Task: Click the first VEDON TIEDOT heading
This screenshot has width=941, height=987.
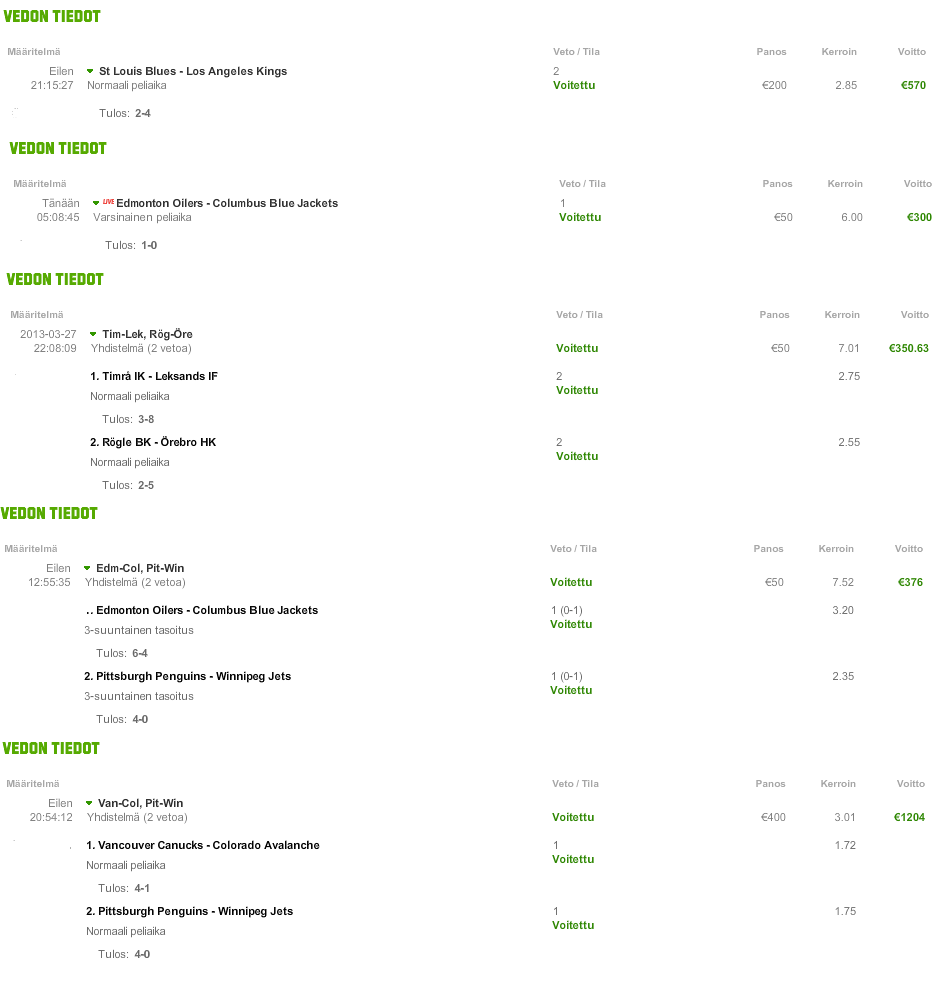Action: point(52,16)
